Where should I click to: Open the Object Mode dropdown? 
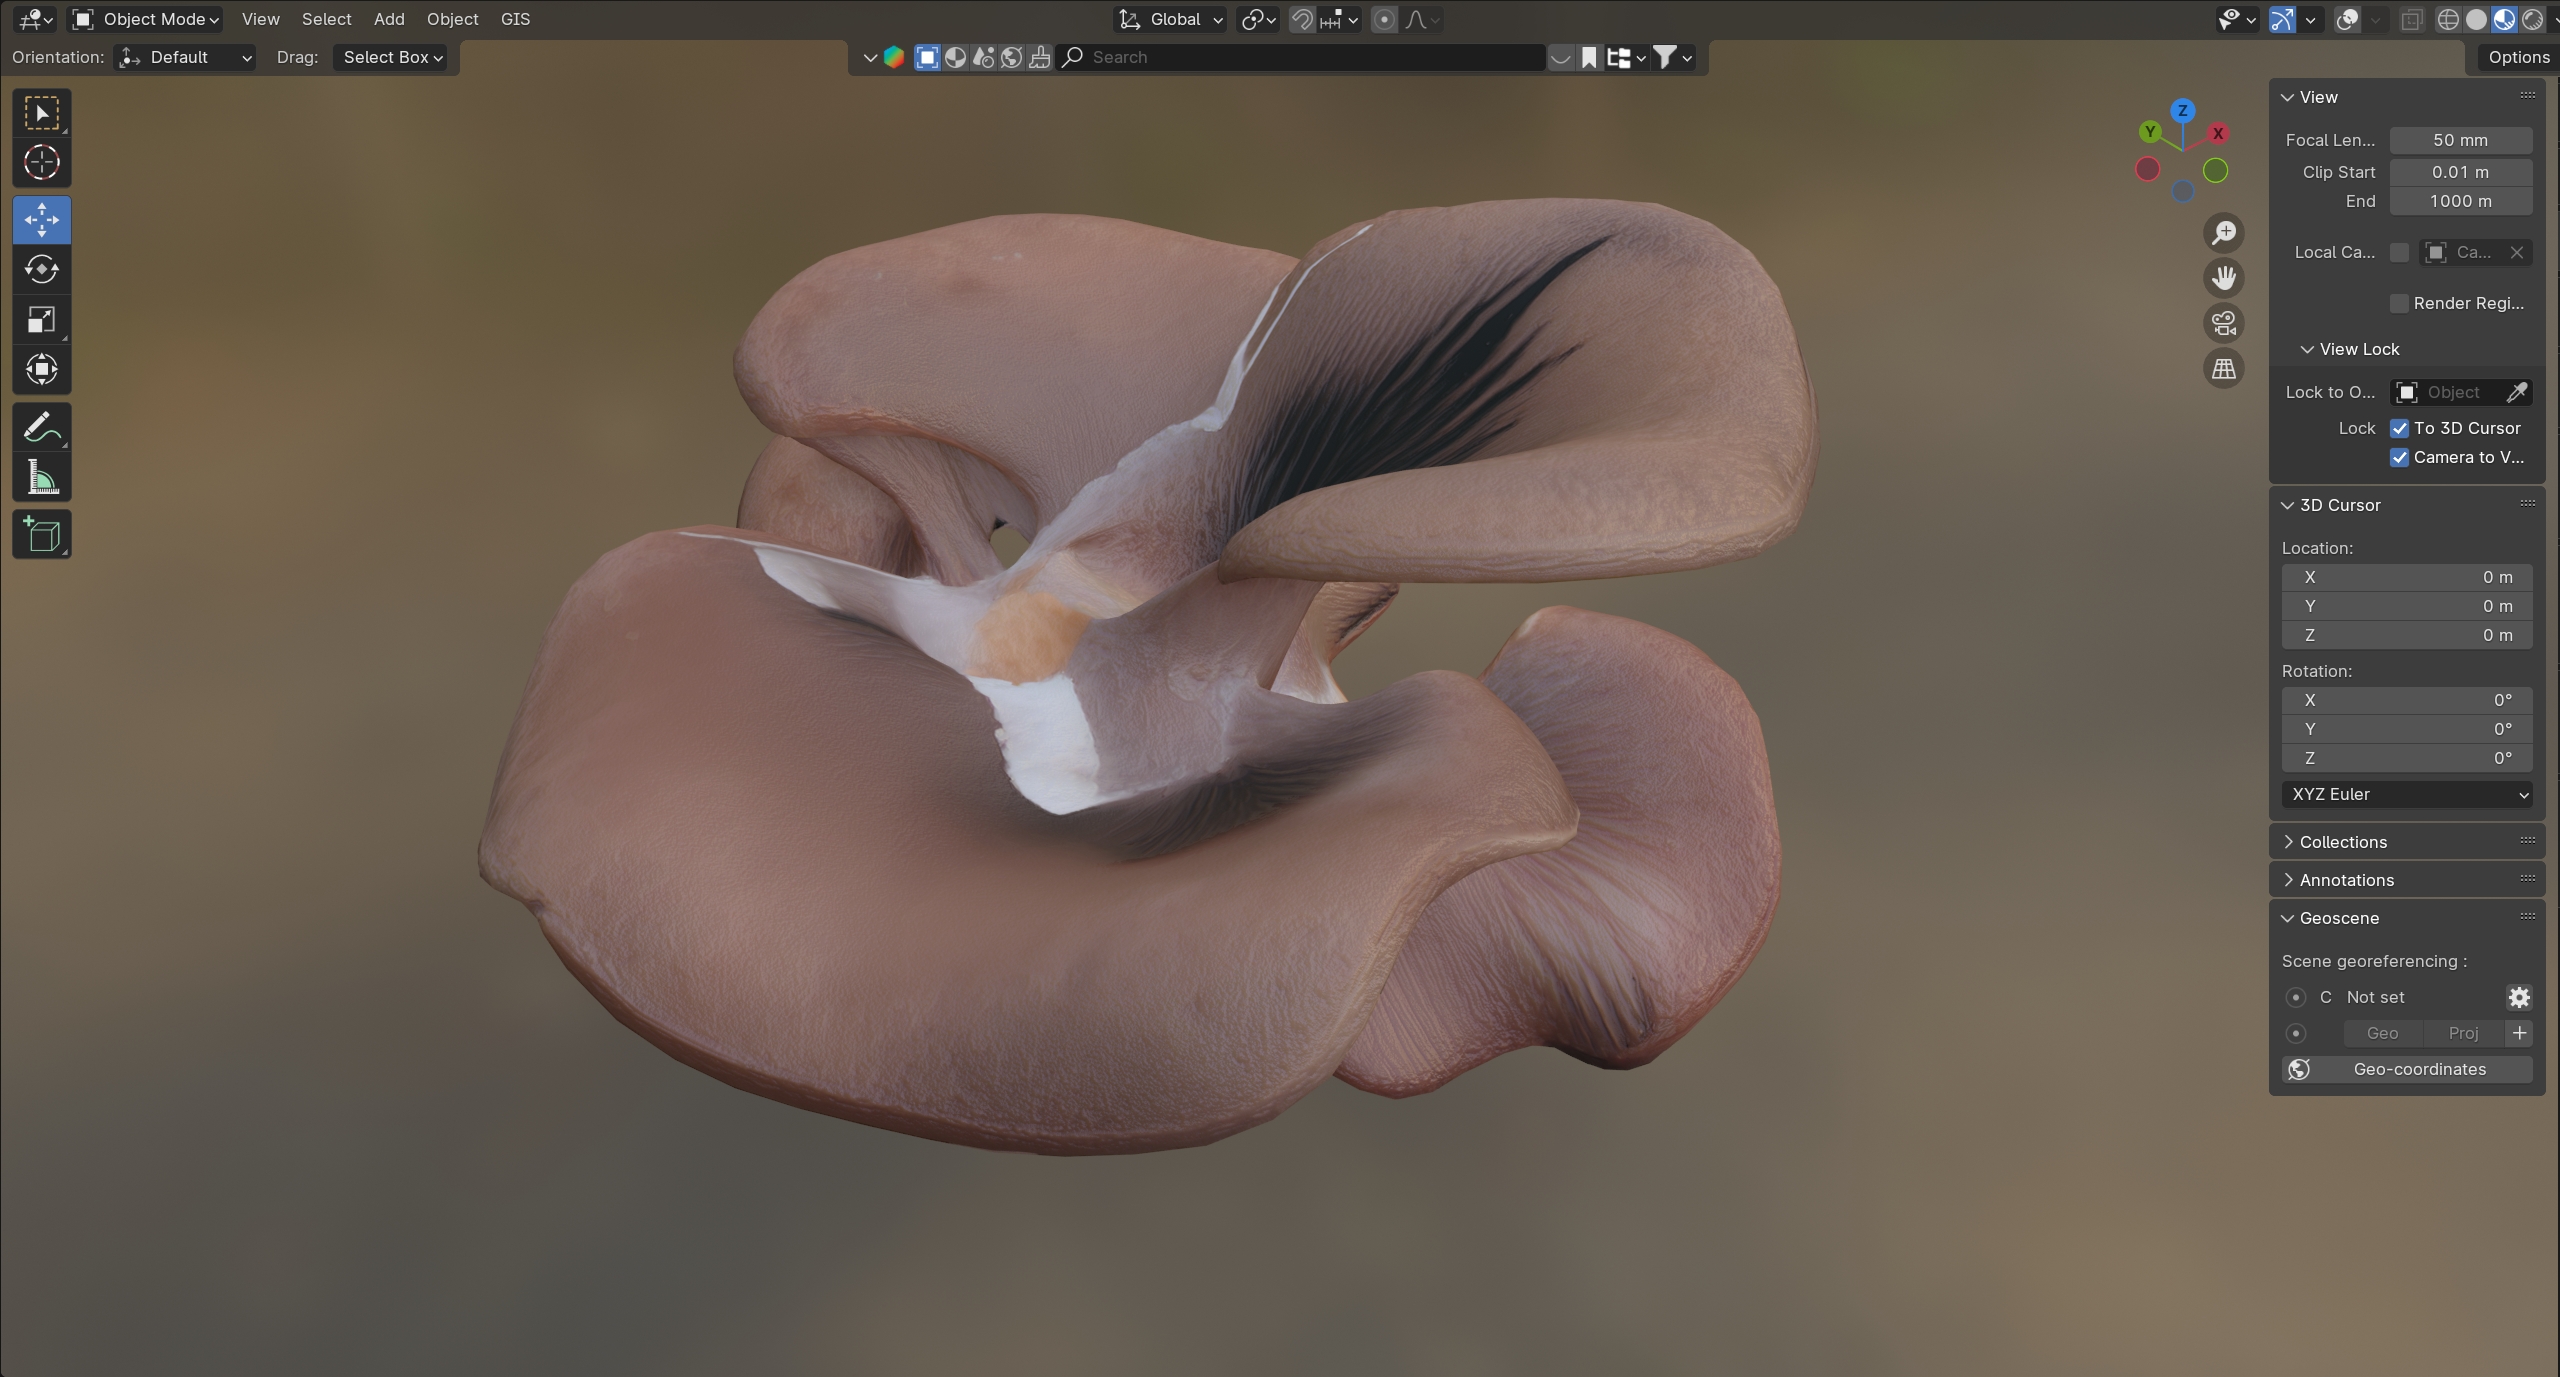[x=146, y=19]
